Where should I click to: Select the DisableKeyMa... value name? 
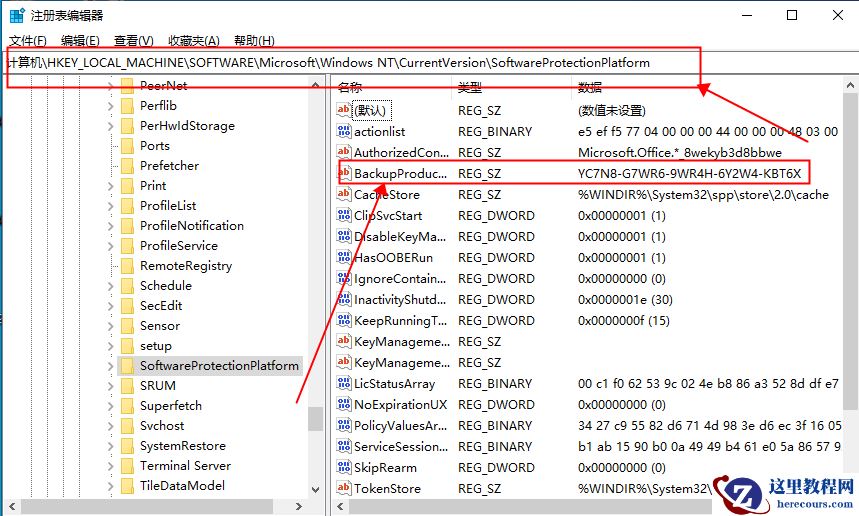pyautogui.click(x=400, y=237)
